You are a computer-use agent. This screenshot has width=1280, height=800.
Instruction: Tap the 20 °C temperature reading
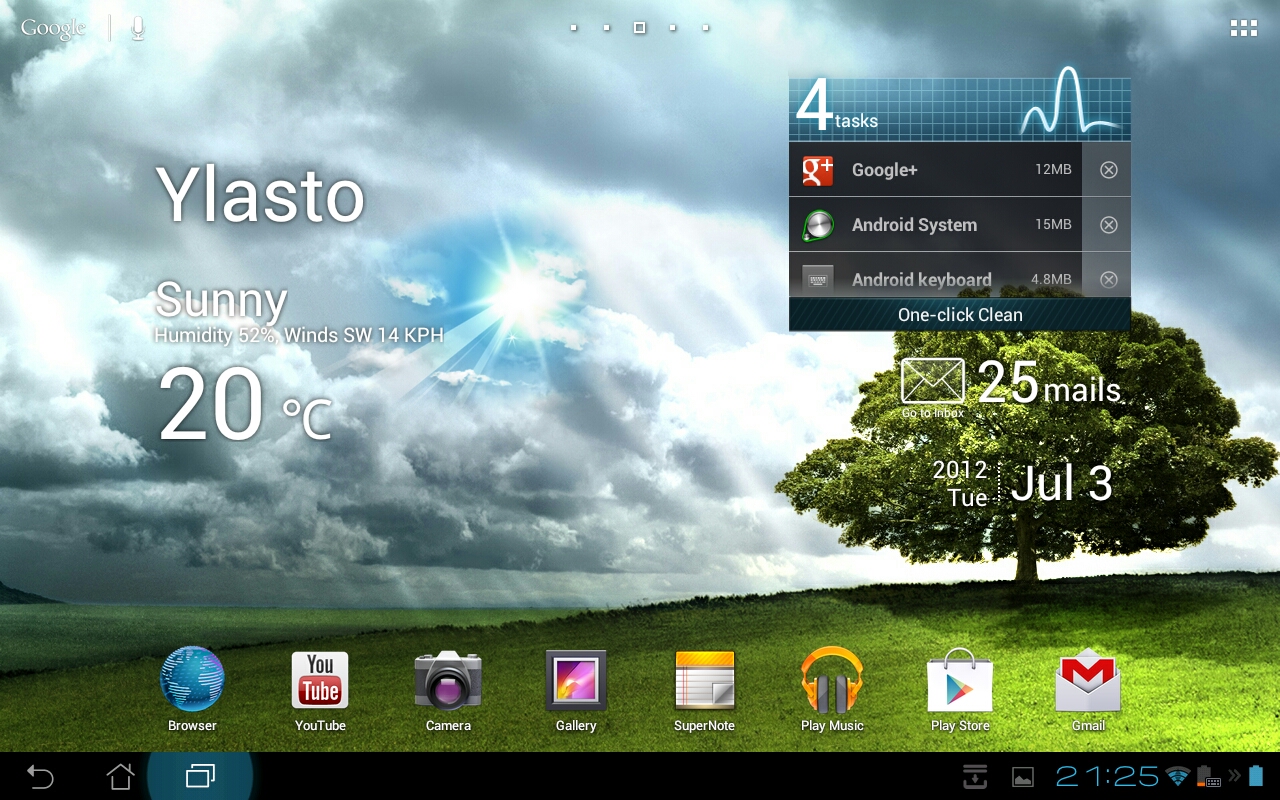tap(245, 404)
